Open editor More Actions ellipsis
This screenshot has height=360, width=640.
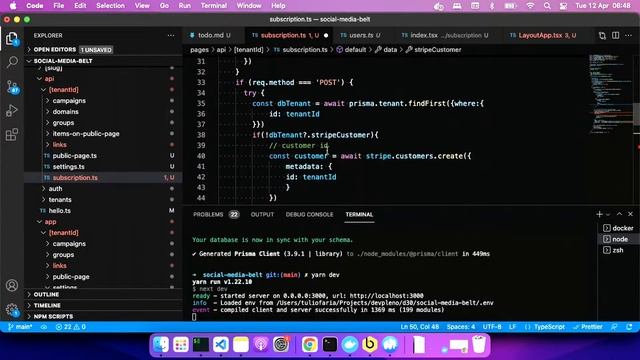coord(629,36)
